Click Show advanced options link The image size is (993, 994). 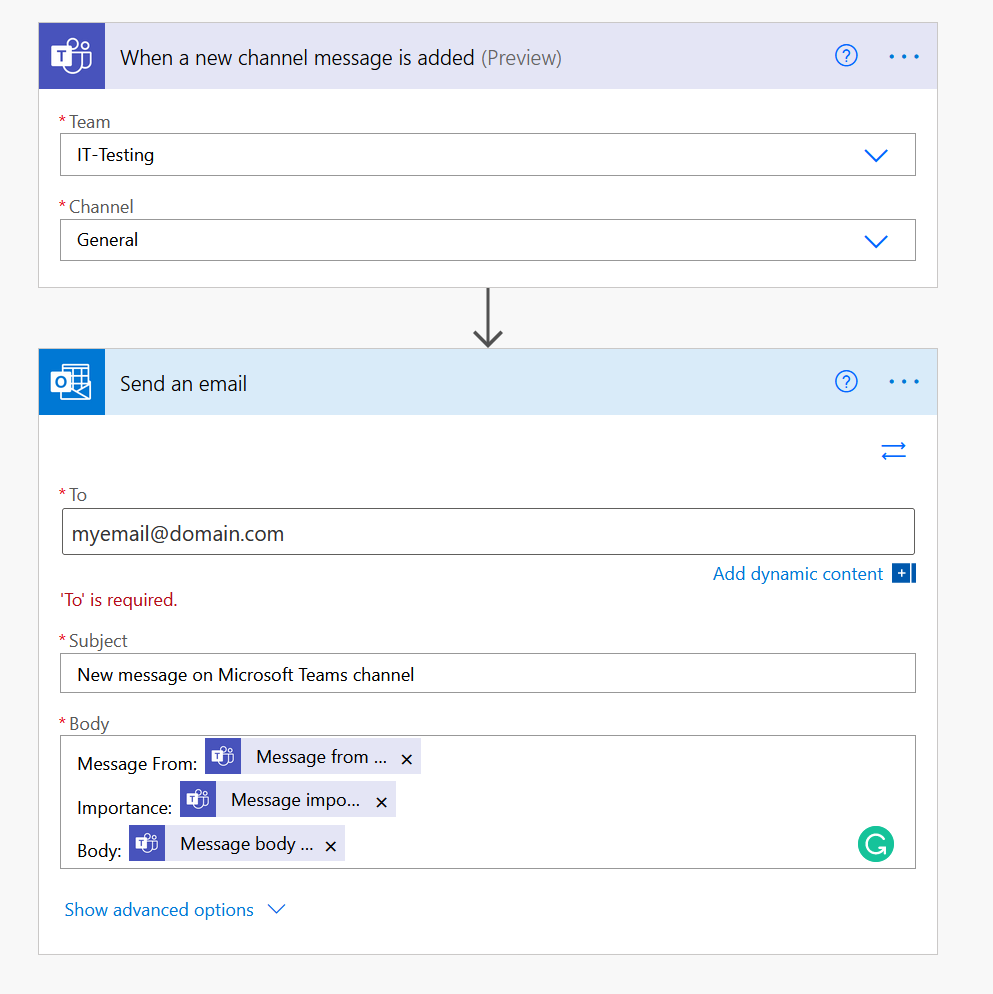point(159,910)
